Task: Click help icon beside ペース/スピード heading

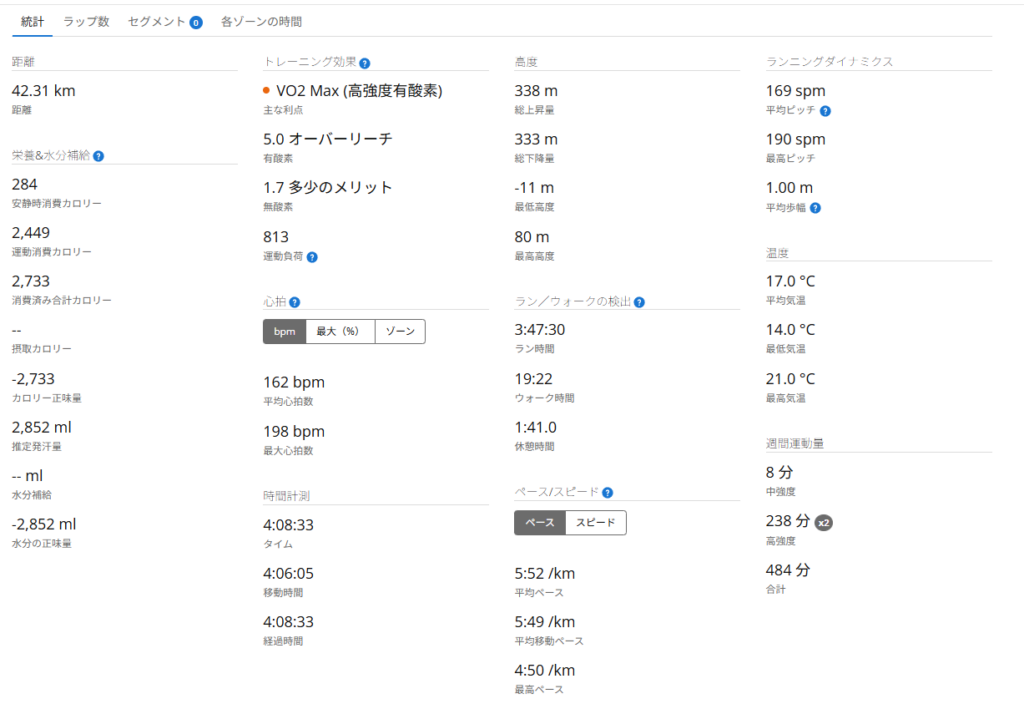Action: point(607,492)
